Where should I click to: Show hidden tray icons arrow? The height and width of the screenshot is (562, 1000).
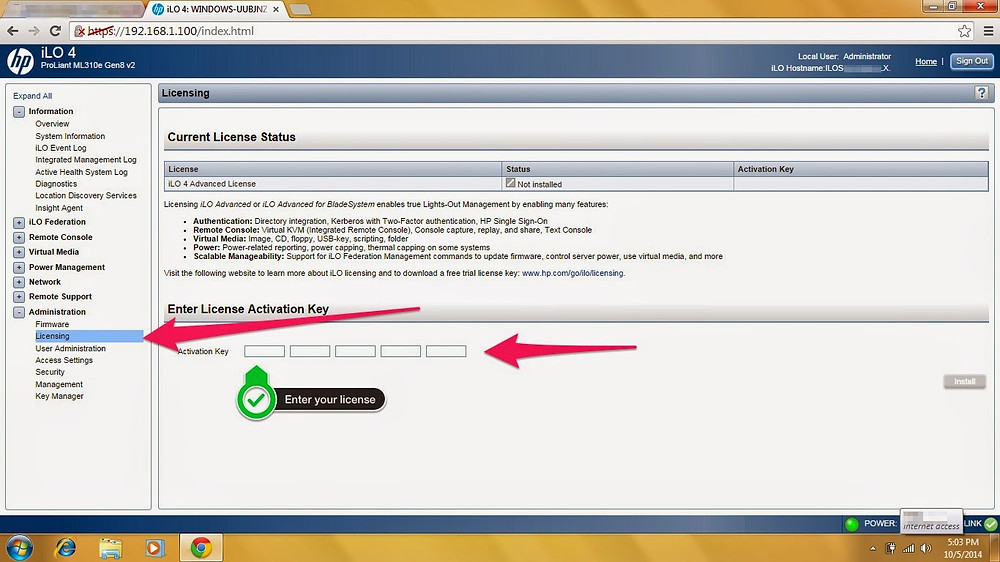coord(872,549)
